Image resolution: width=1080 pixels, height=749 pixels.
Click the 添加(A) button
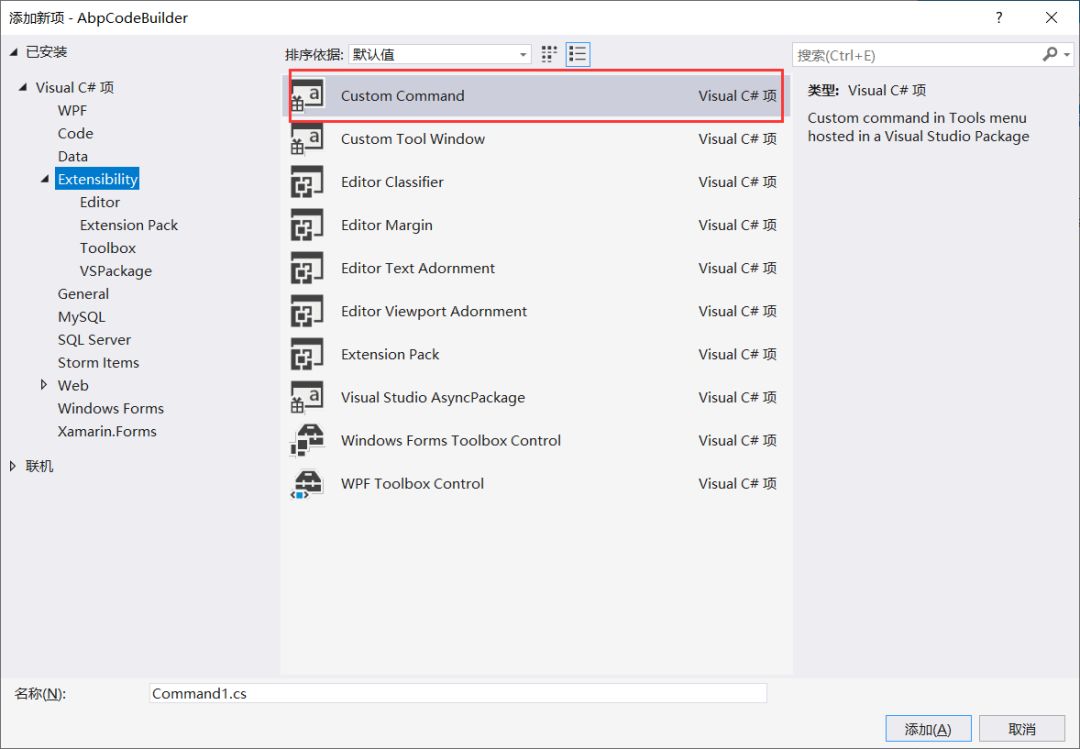tap(928, 729)
